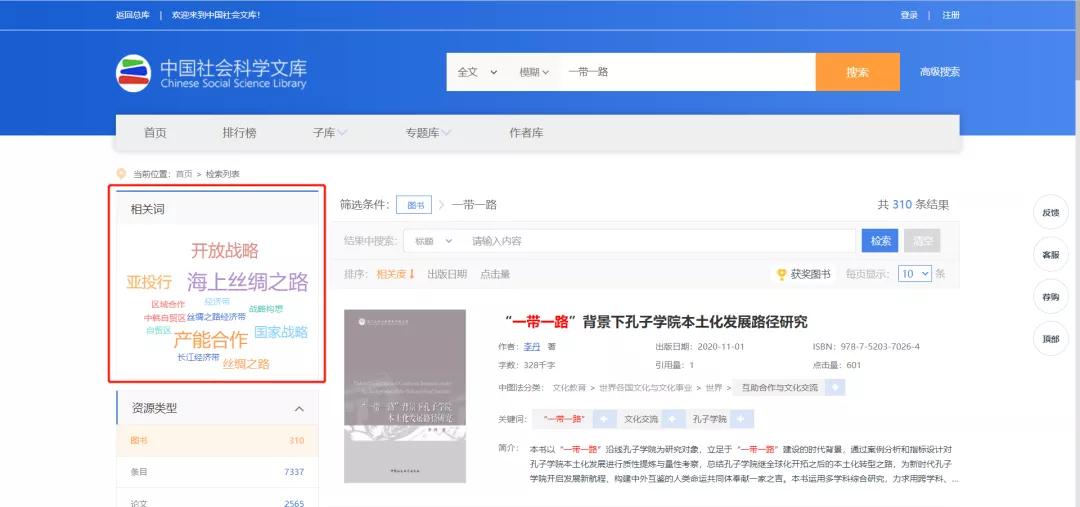The image size is (1080, 507).
Task: Select the 图书 resource type row
Action: click(217, 441)
